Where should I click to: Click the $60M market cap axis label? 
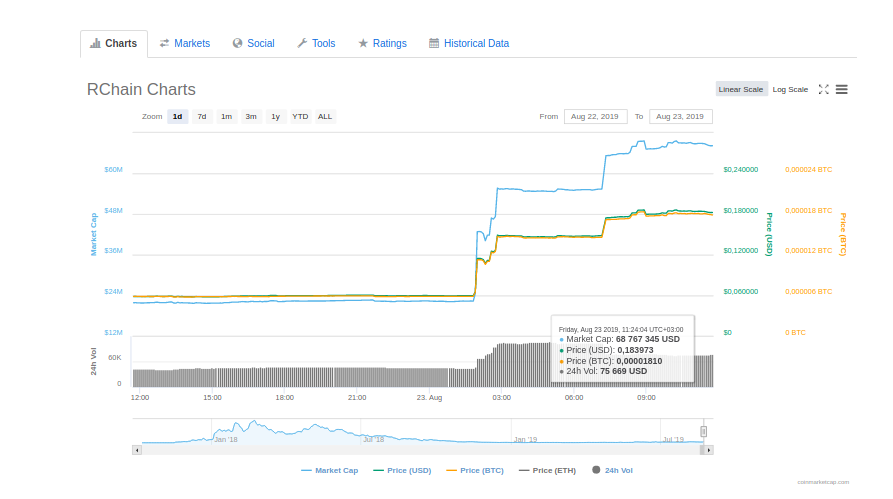[x=113, y=170]
